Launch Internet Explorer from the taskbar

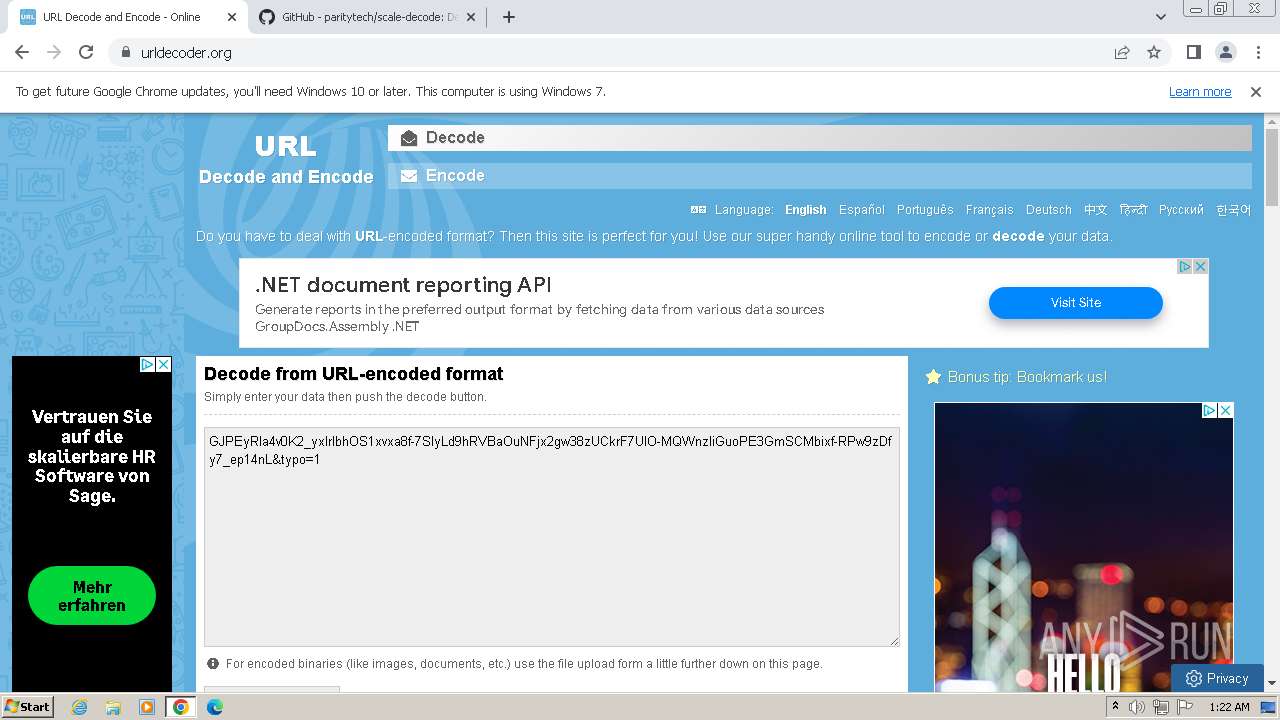coord(79,707)
